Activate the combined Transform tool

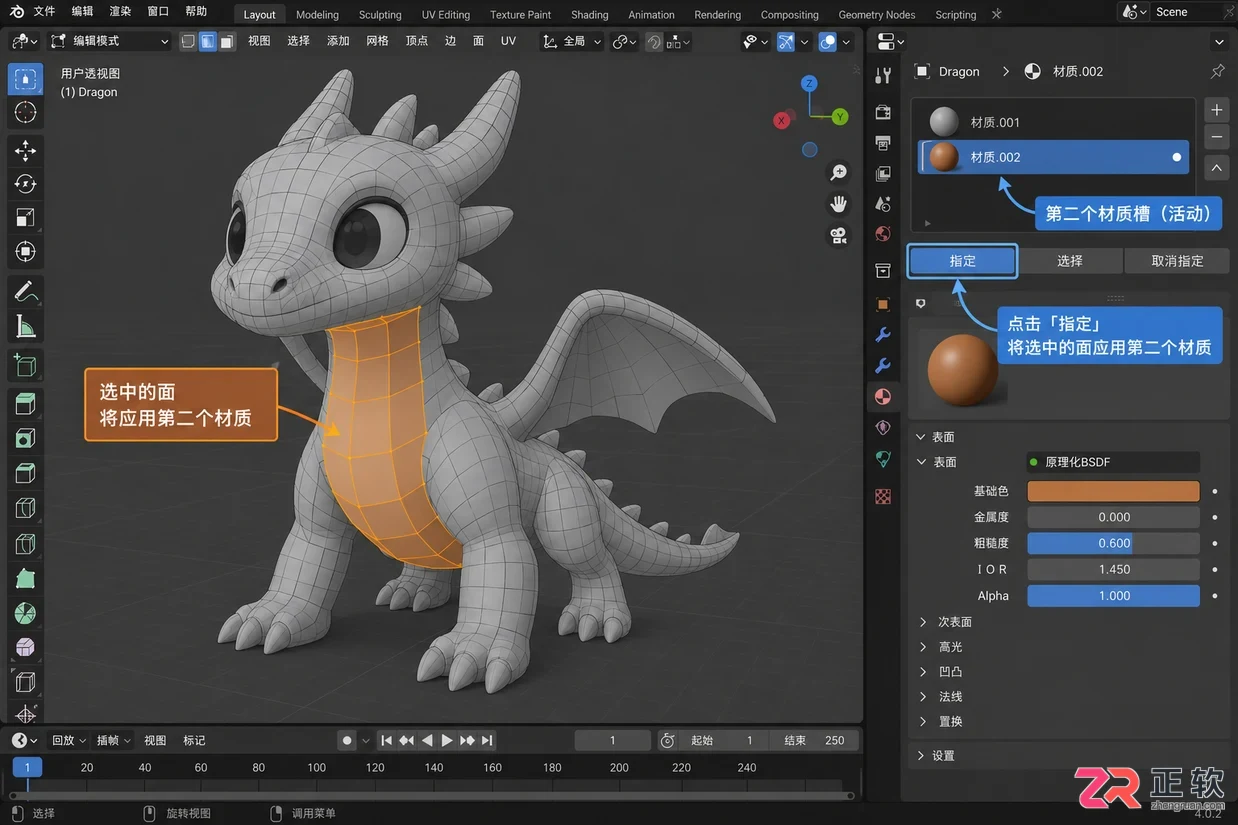coord(25,251)
